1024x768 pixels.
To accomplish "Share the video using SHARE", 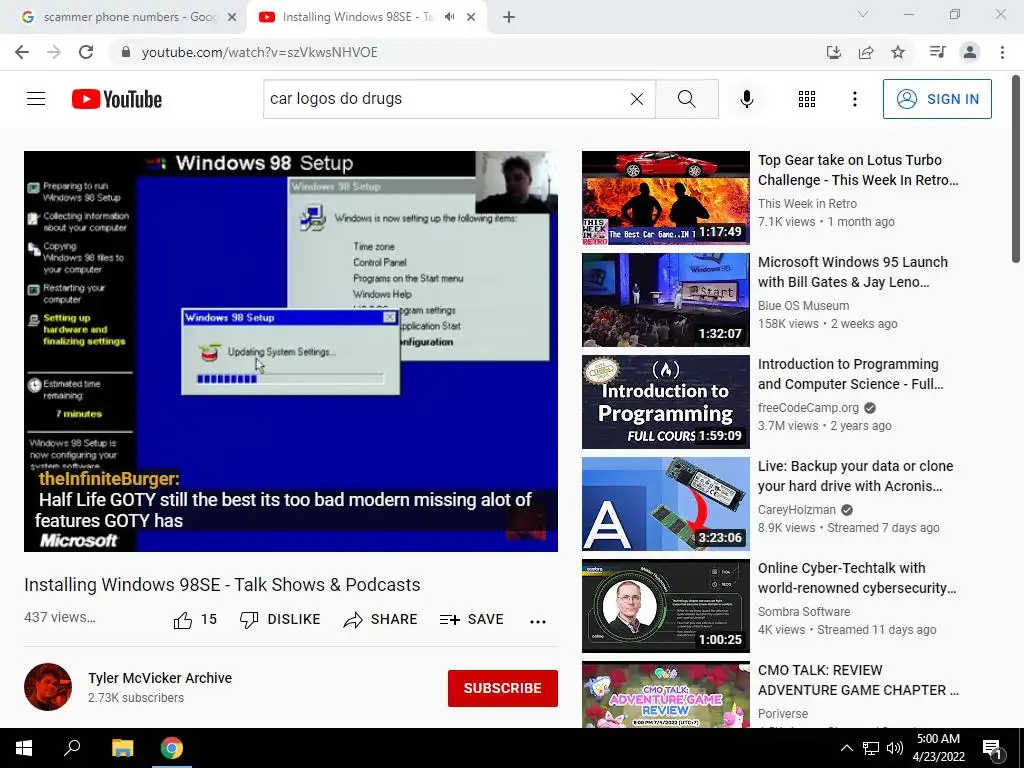I will 380,619.
